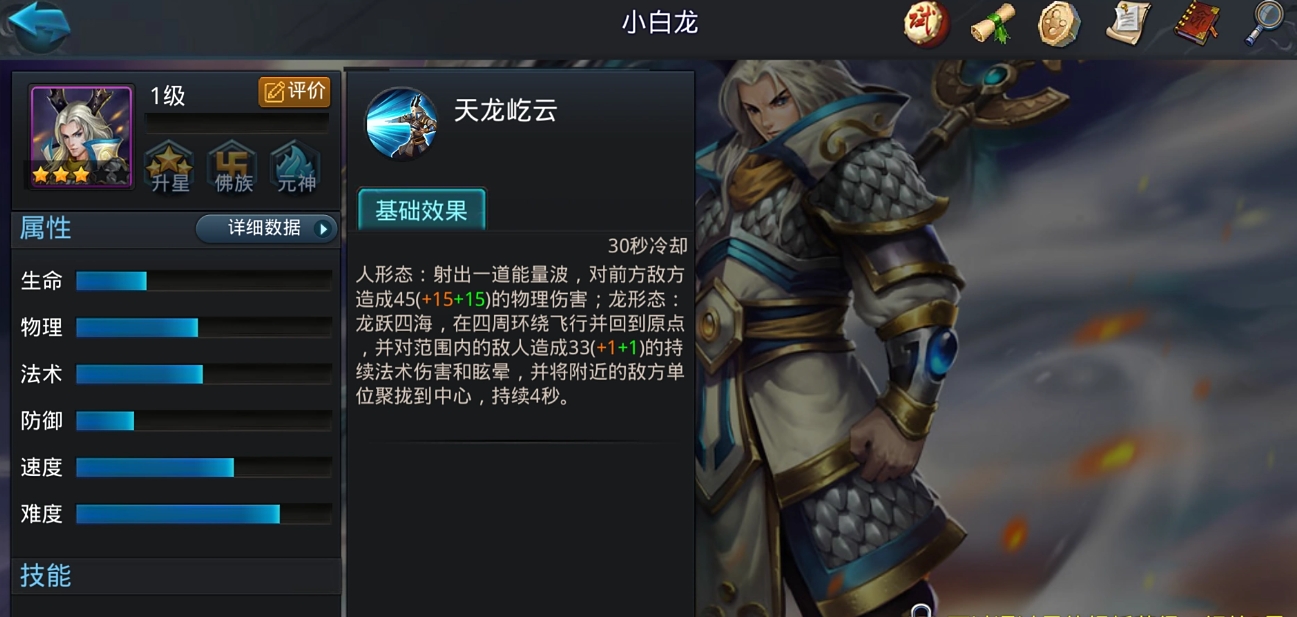
Task: Open the 元神 flame icon
Action: [x=296, y=167]
